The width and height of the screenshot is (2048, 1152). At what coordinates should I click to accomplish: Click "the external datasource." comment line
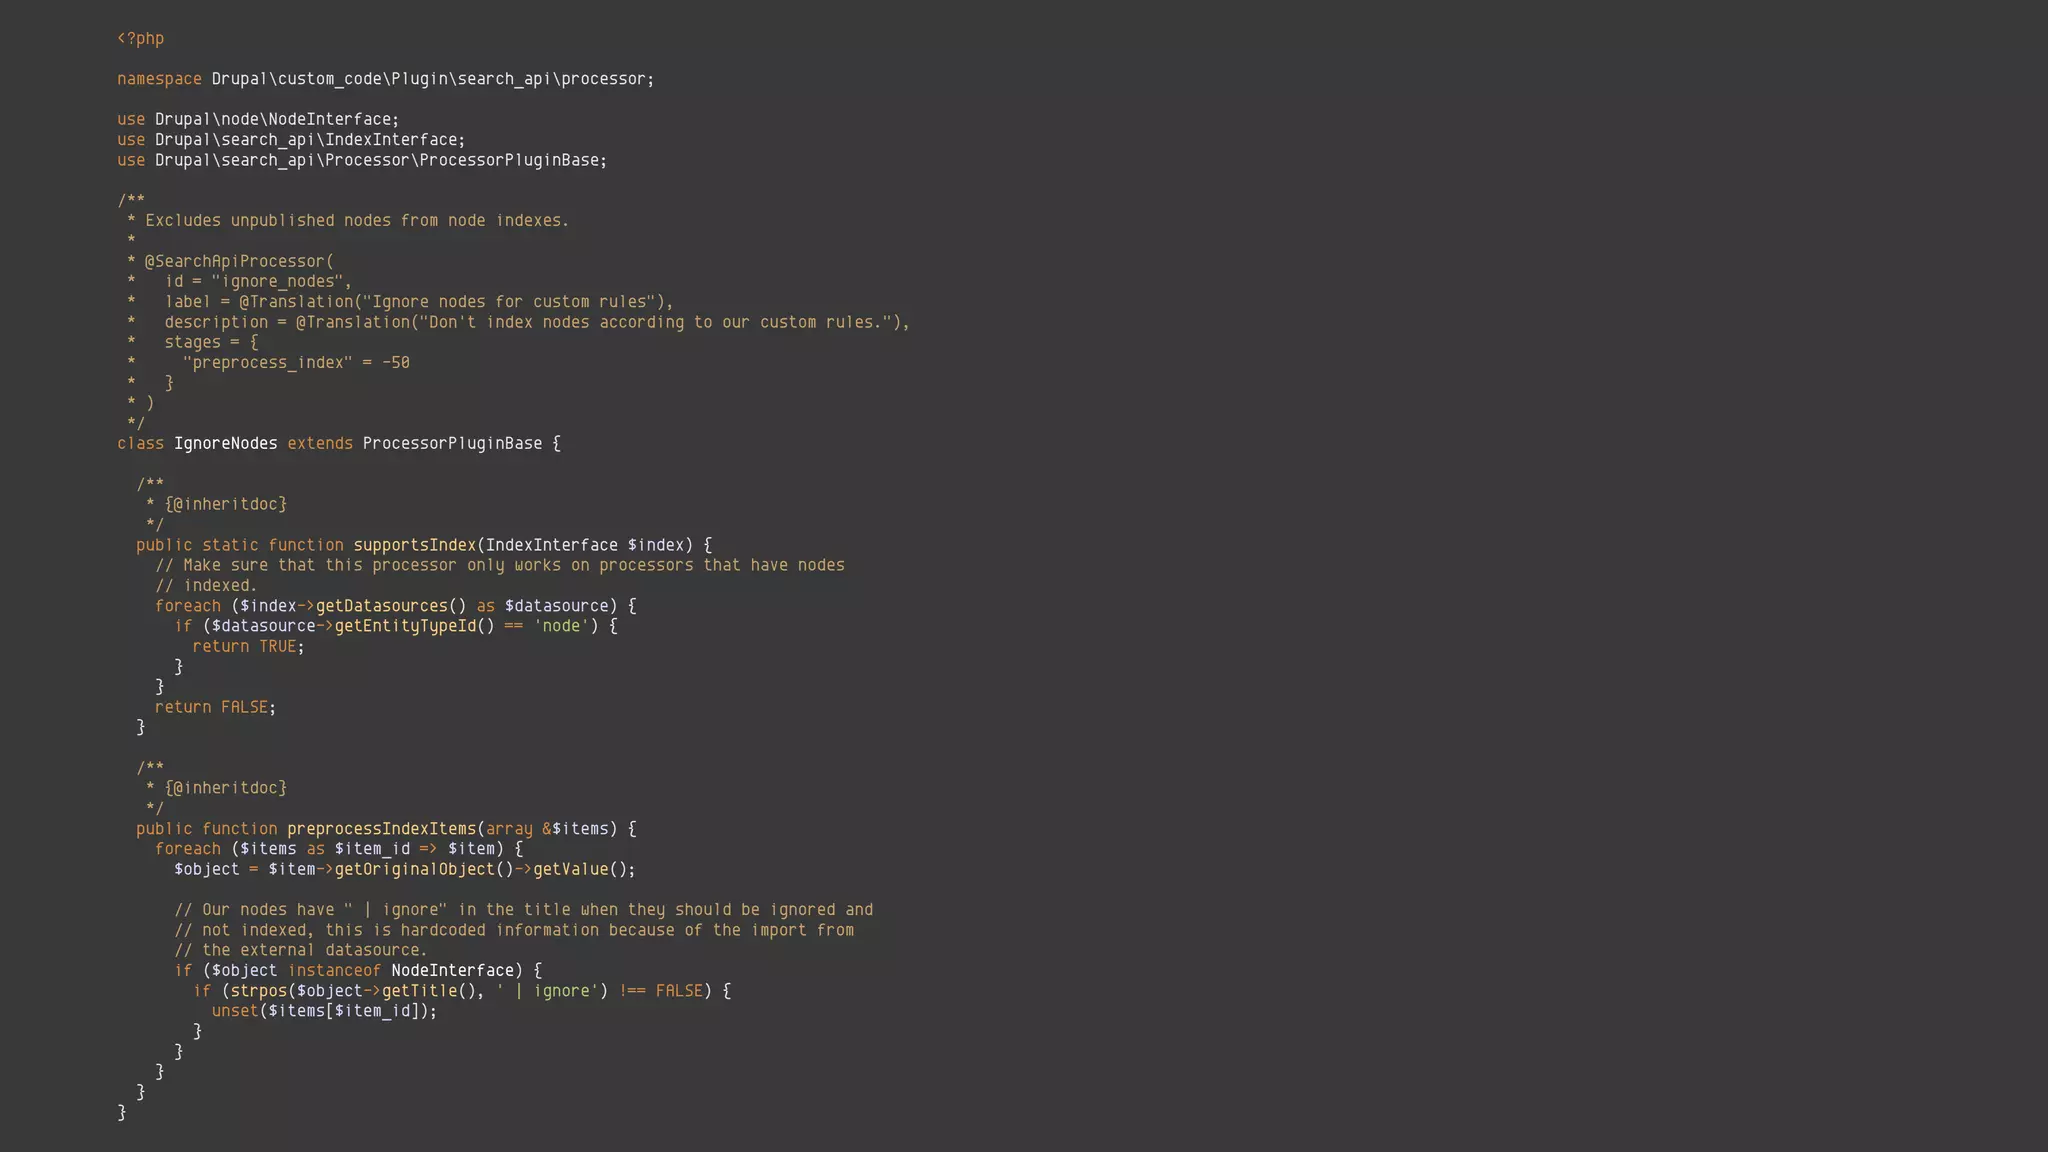point(301,950)
